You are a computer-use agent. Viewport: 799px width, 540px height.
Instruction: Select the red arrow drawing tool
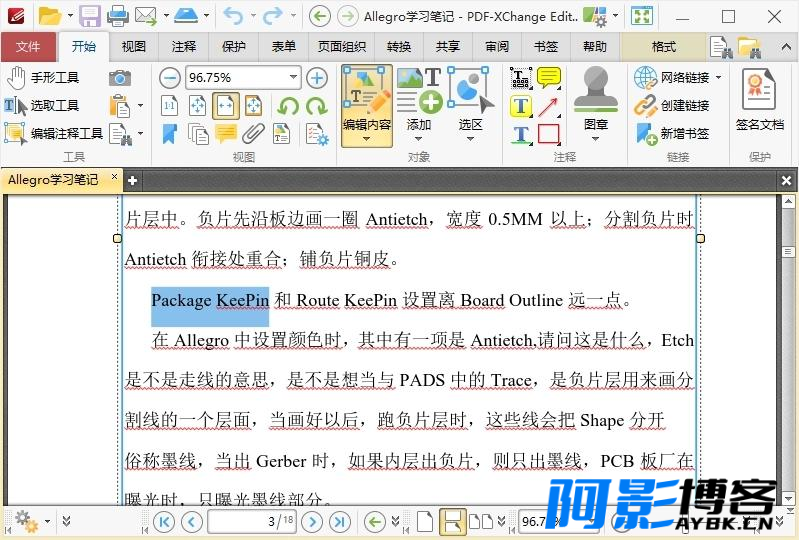[548, 106]
